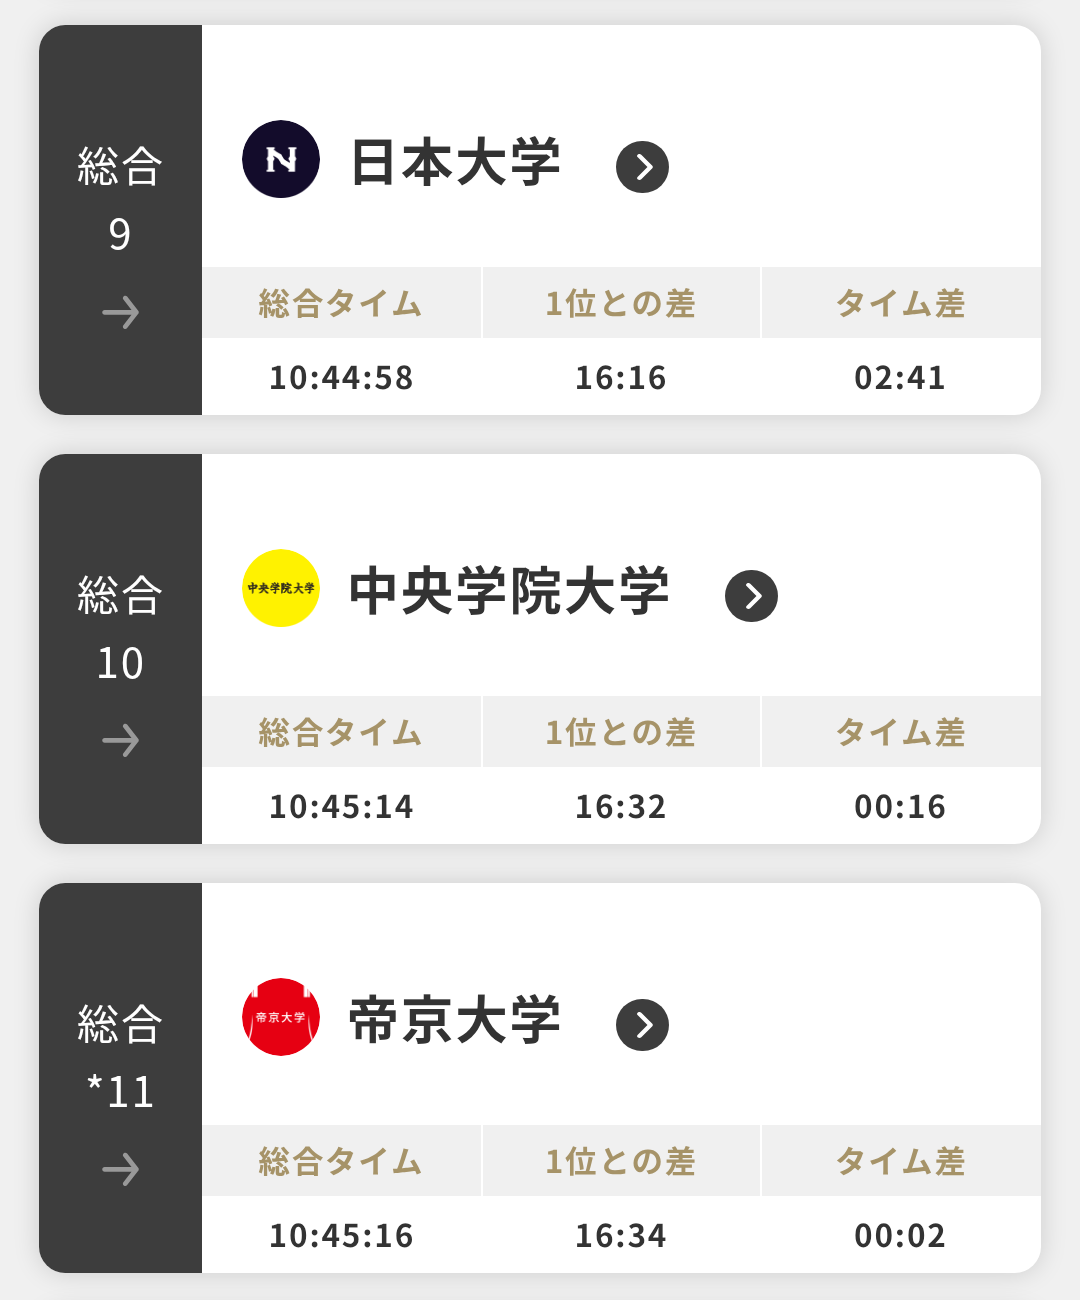Click the arrow under rank 9

coord(121,313)
